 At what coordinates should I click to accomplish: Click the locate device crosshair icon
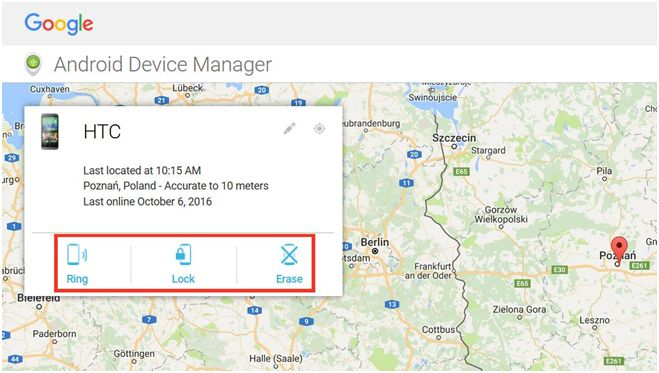(x=319, y=129)
